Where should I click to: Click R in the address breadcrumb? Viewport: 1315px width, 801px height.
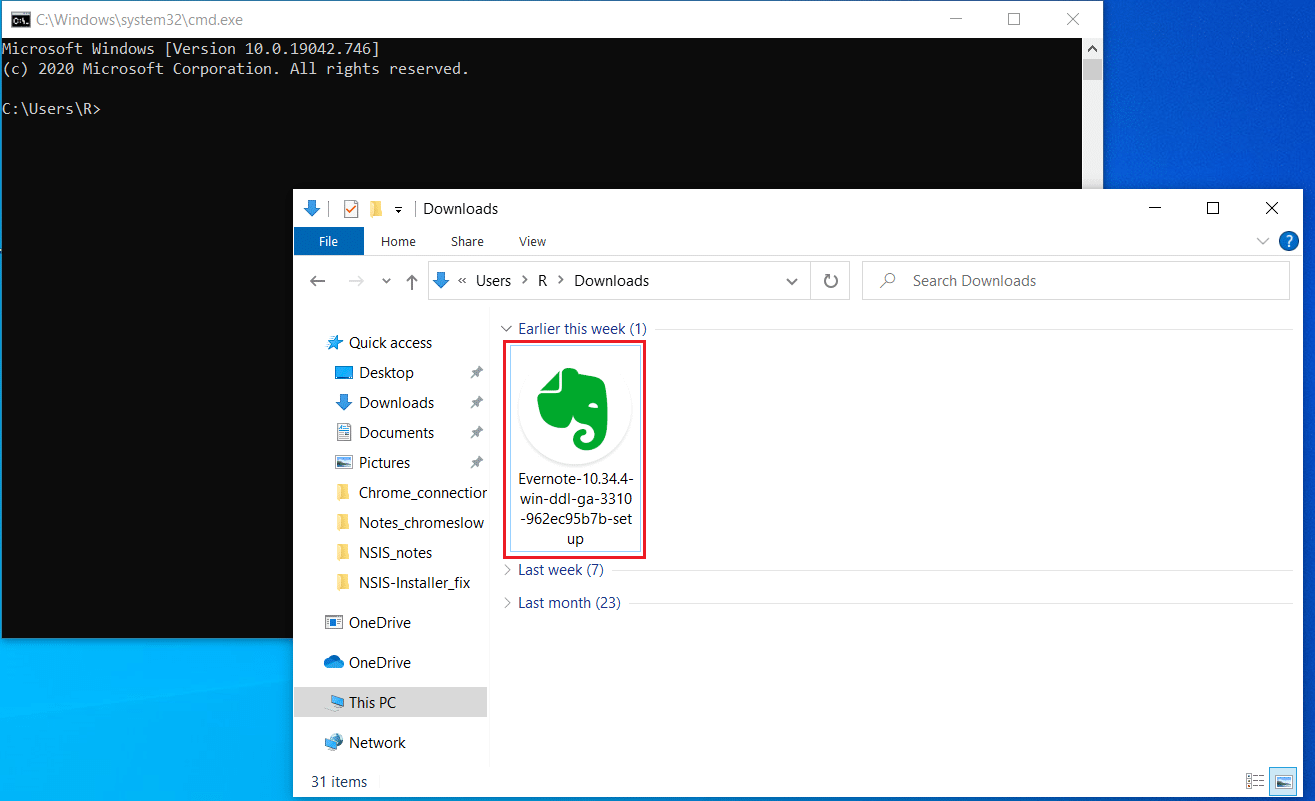point(543,281)
